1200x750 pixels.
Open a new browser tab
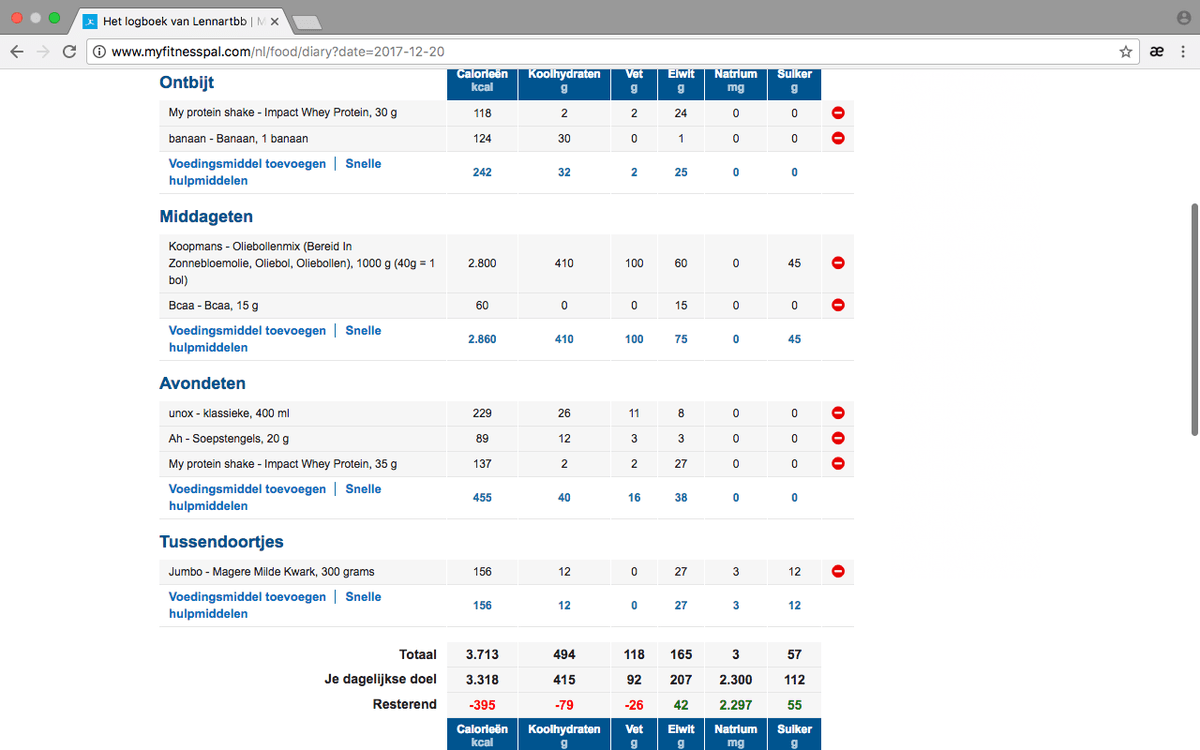(x=307, y=21)
